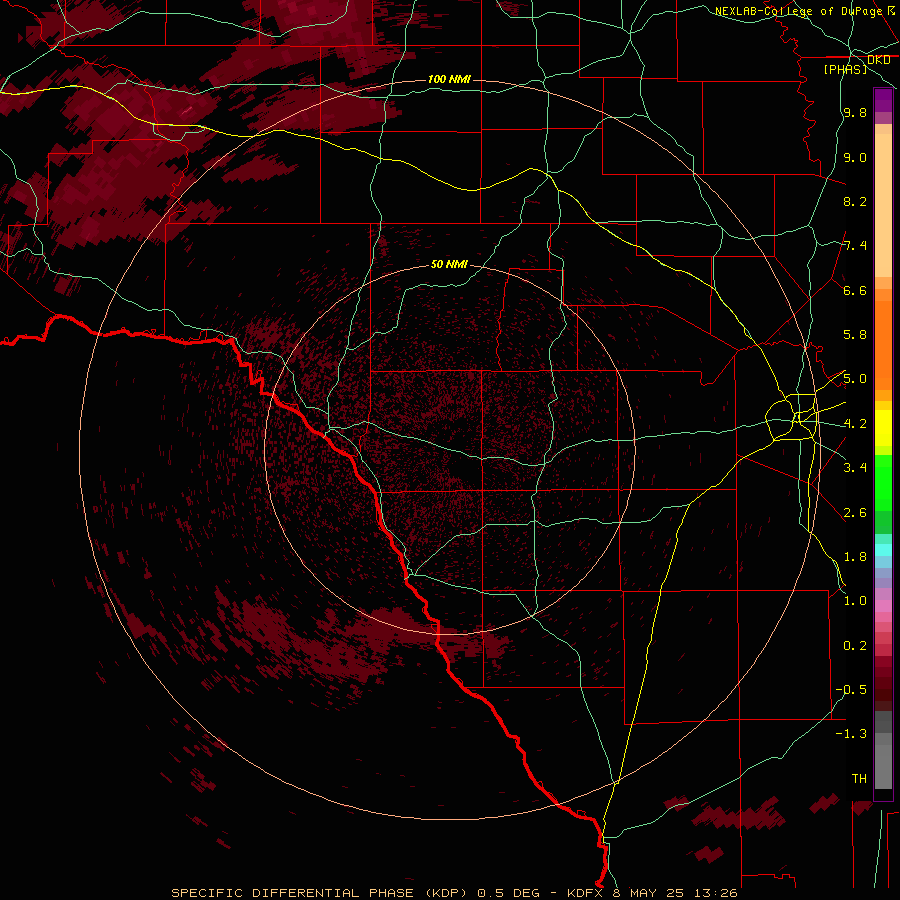Click the 8.2 value on the color scale
Viewport: 900px width, 900px height.
[855, 201]
